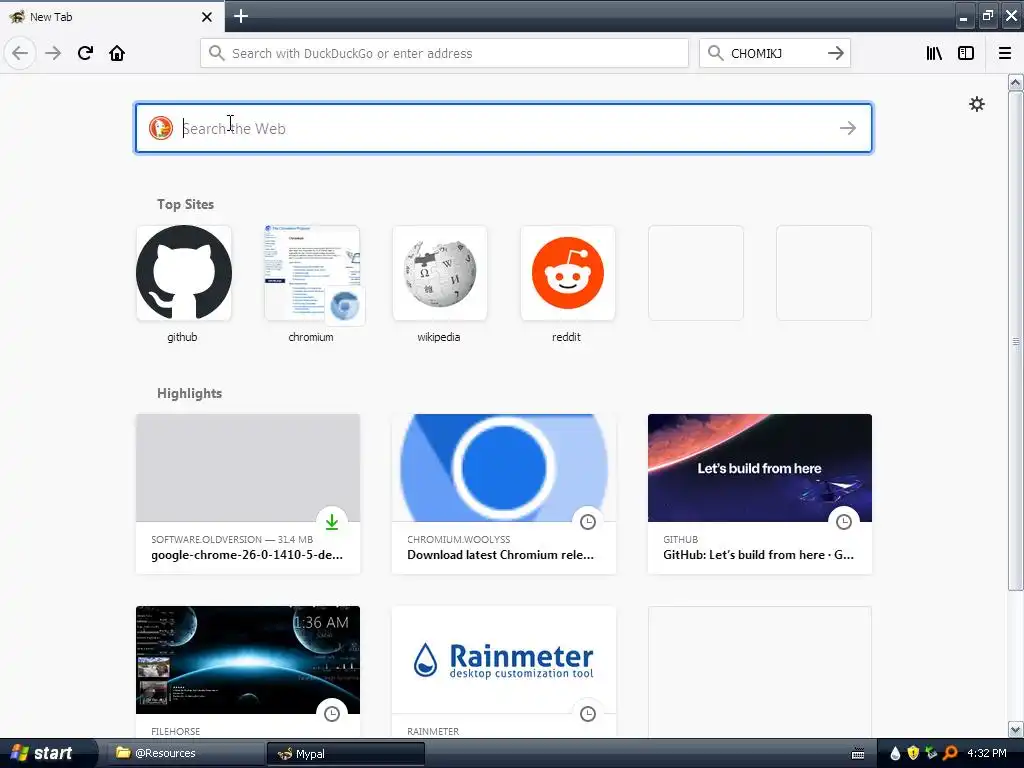Click the Top Sites section heading
1024x768 pixels.
tap(185, 204)
